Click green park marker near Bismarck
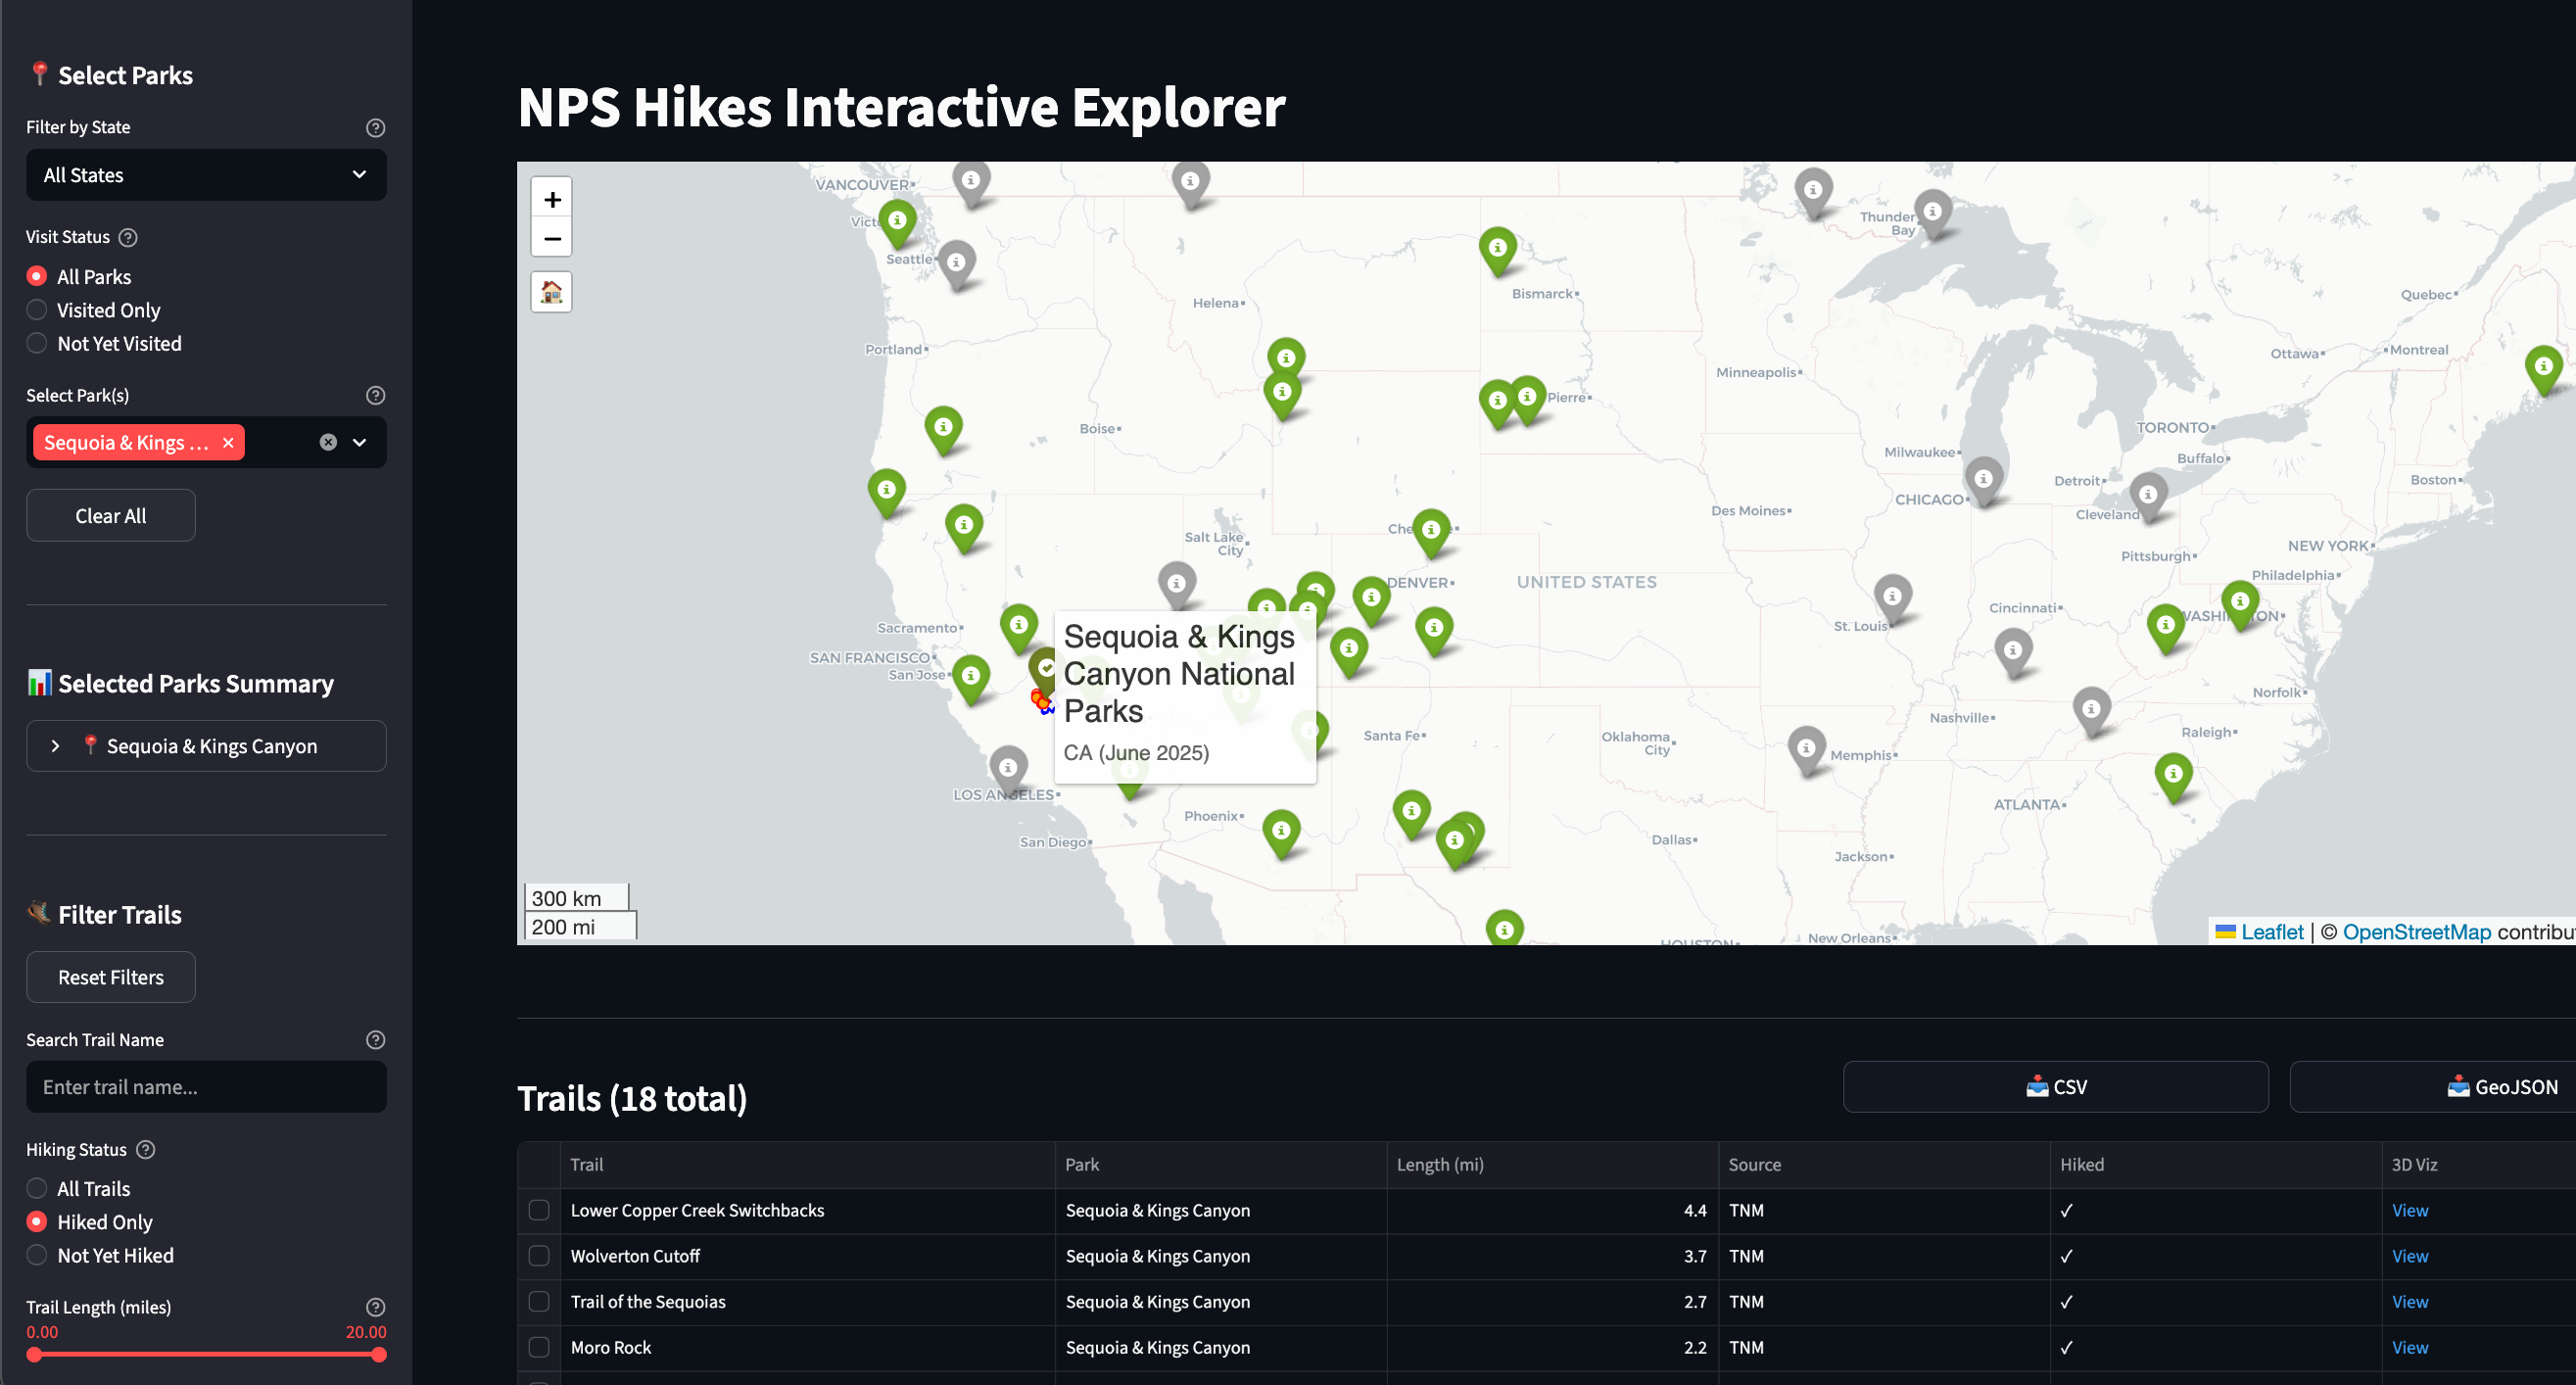The width and height of the screenshot is (2576, 1385). pyautogui.click(x=1497, y=248)
